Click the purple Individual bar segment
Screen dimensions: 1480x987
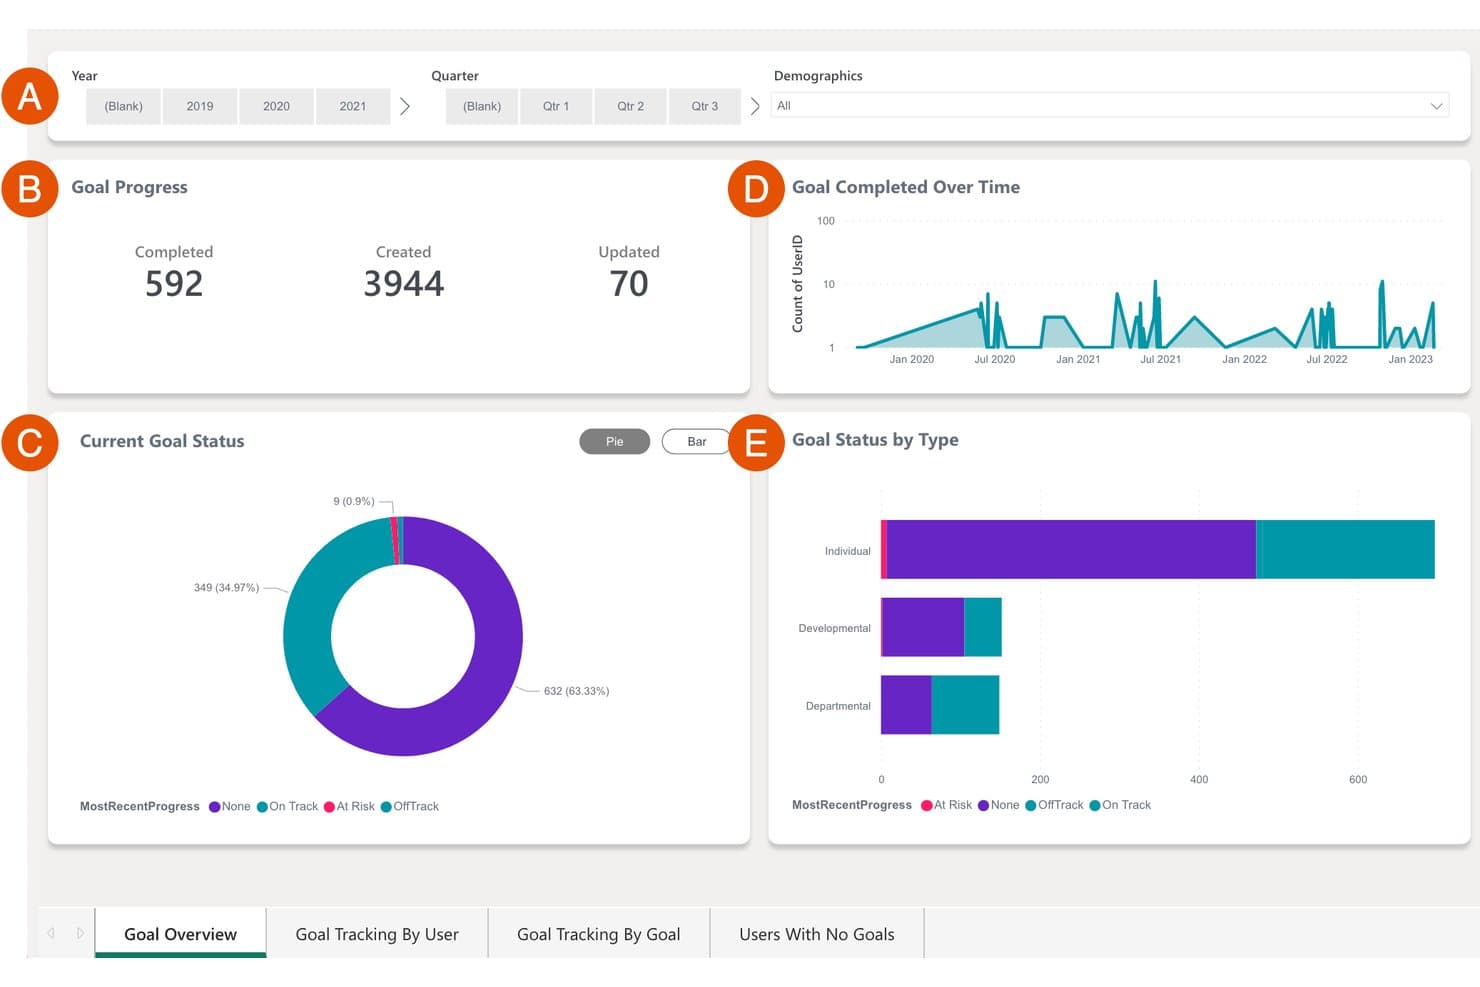(1071, 549)
